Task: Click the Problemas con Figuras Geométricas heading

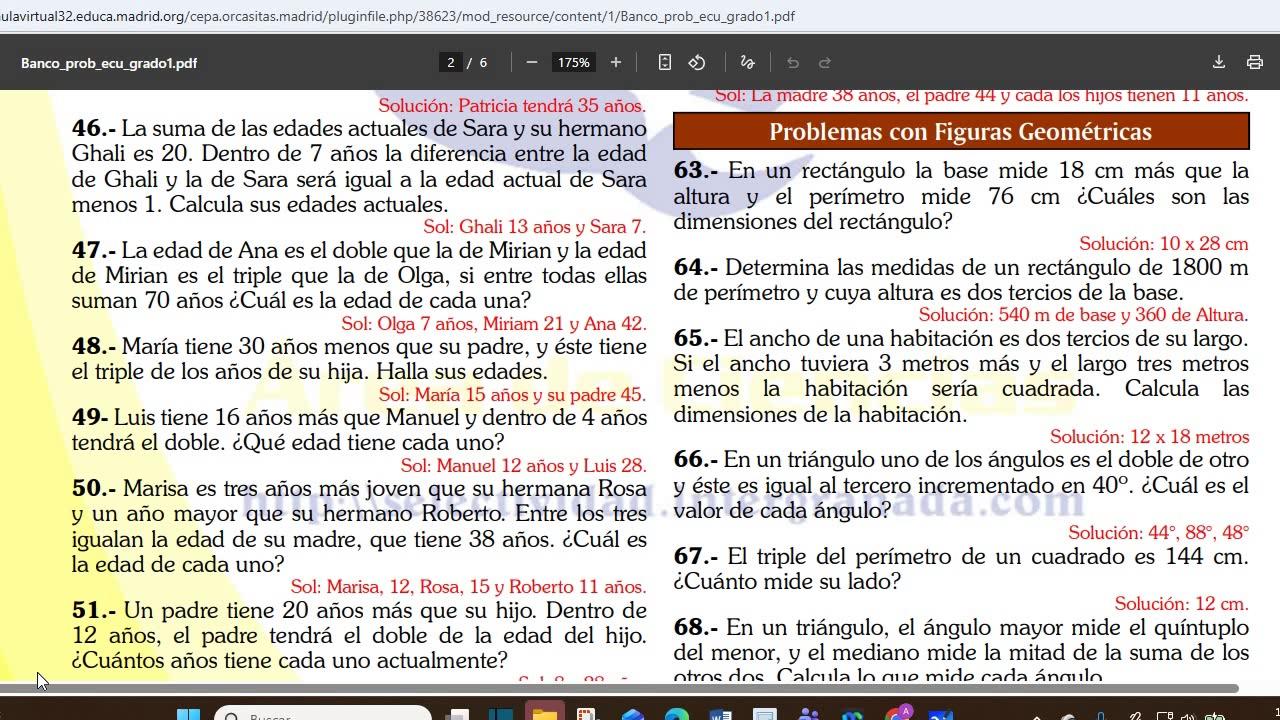Action: tap(960, 132)
